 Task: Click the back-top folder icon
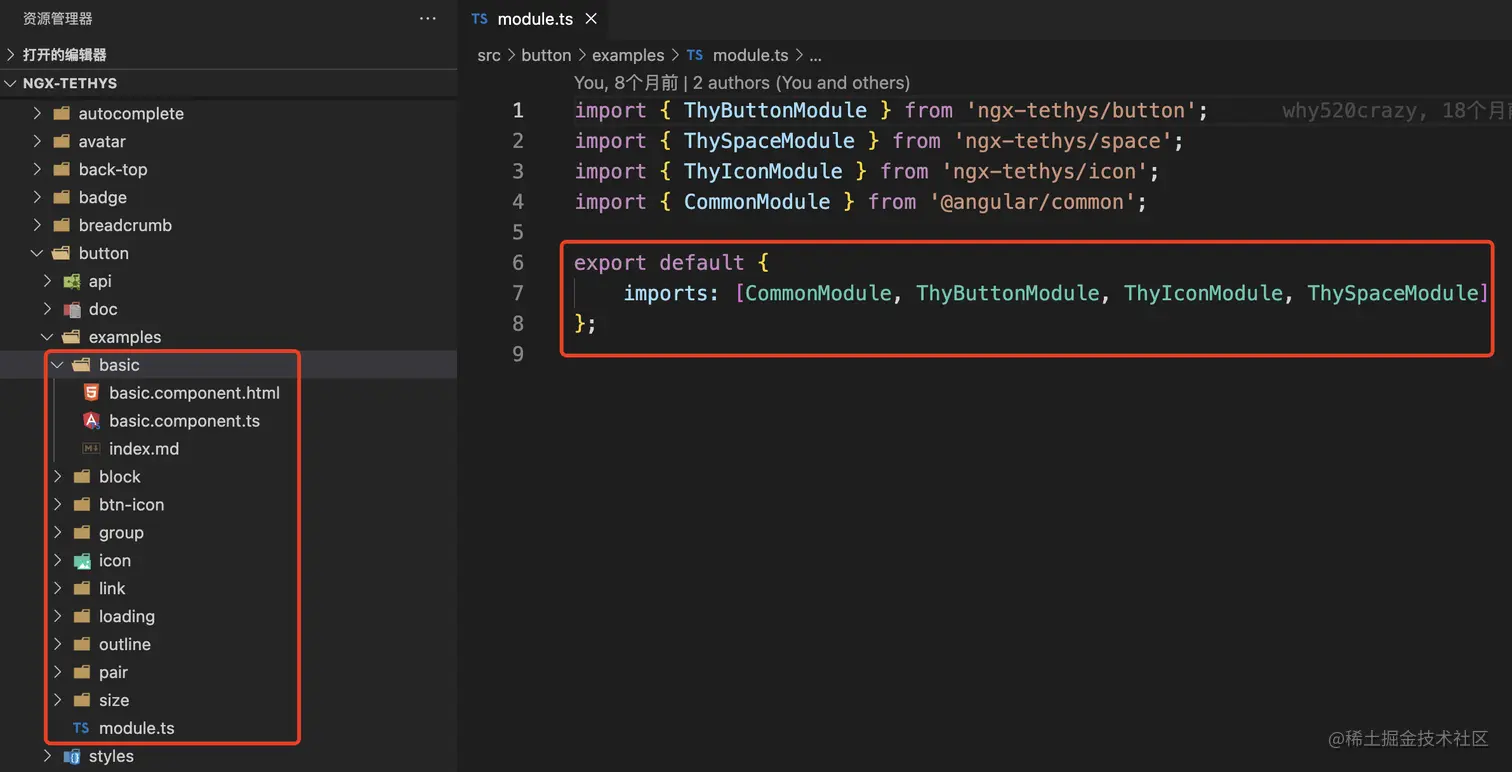(x=62, y=169)
